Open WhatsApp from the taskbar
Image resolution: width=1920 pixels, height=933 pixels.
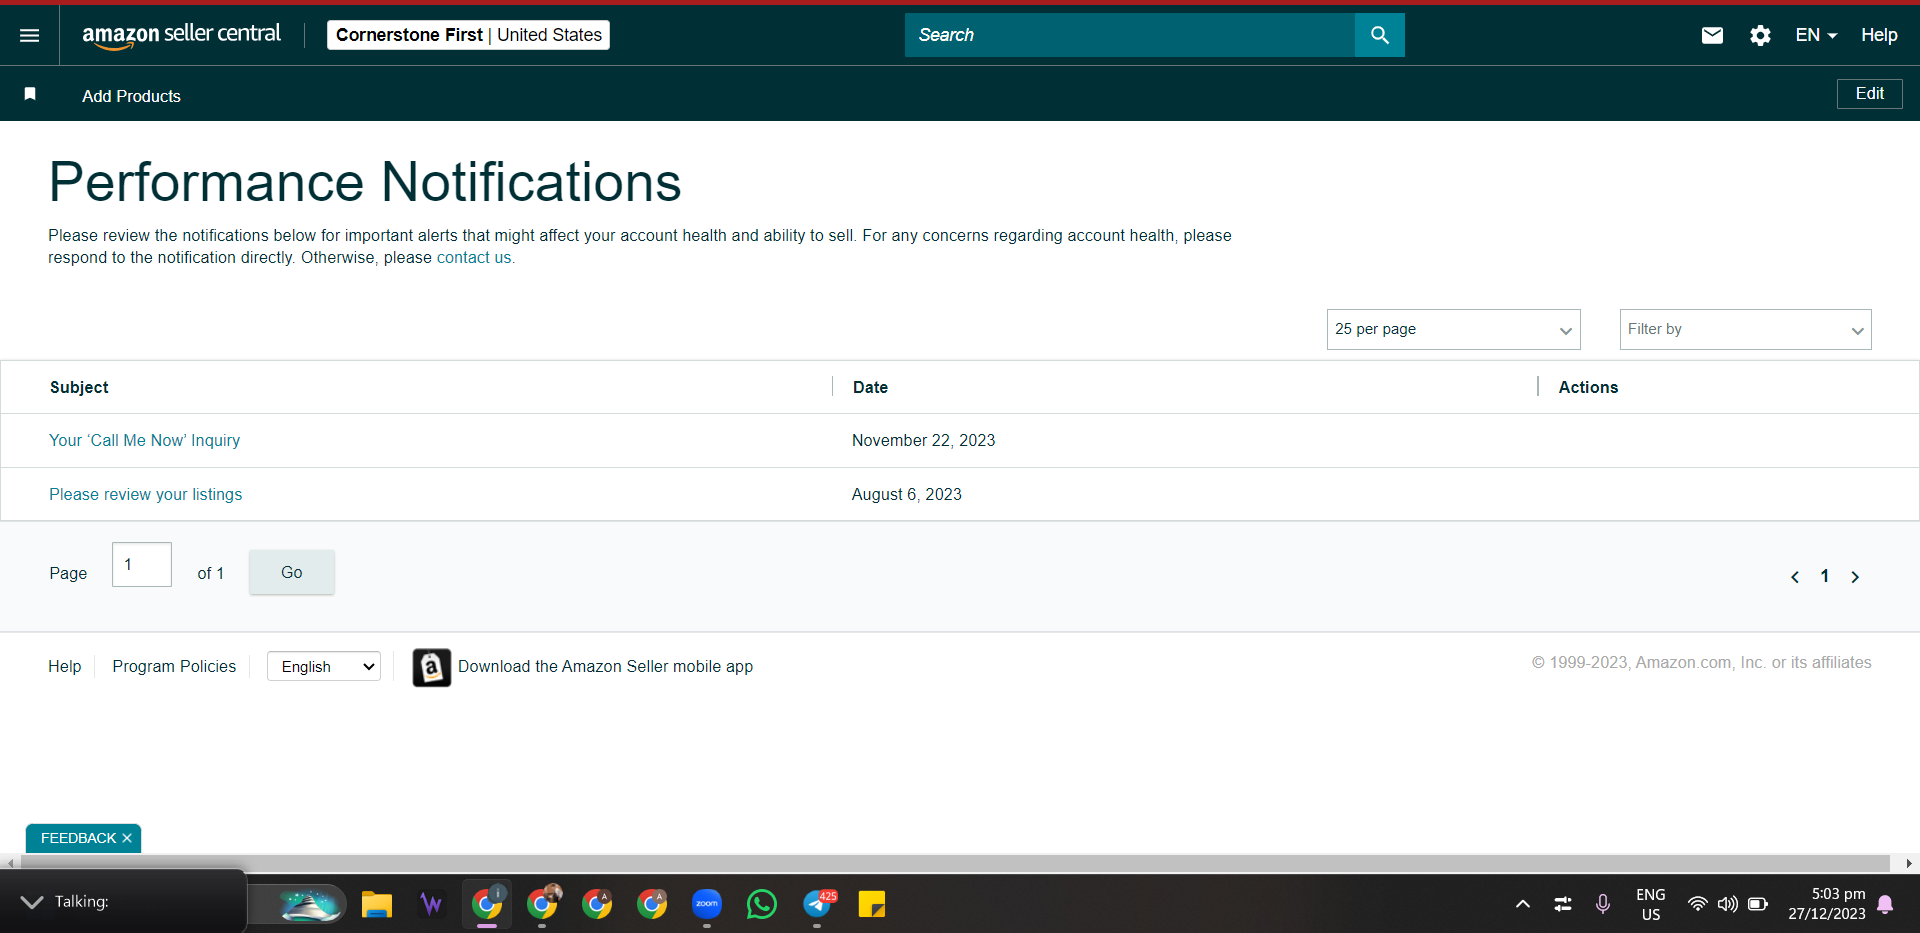pyautogui.click(x=762, y=904)
